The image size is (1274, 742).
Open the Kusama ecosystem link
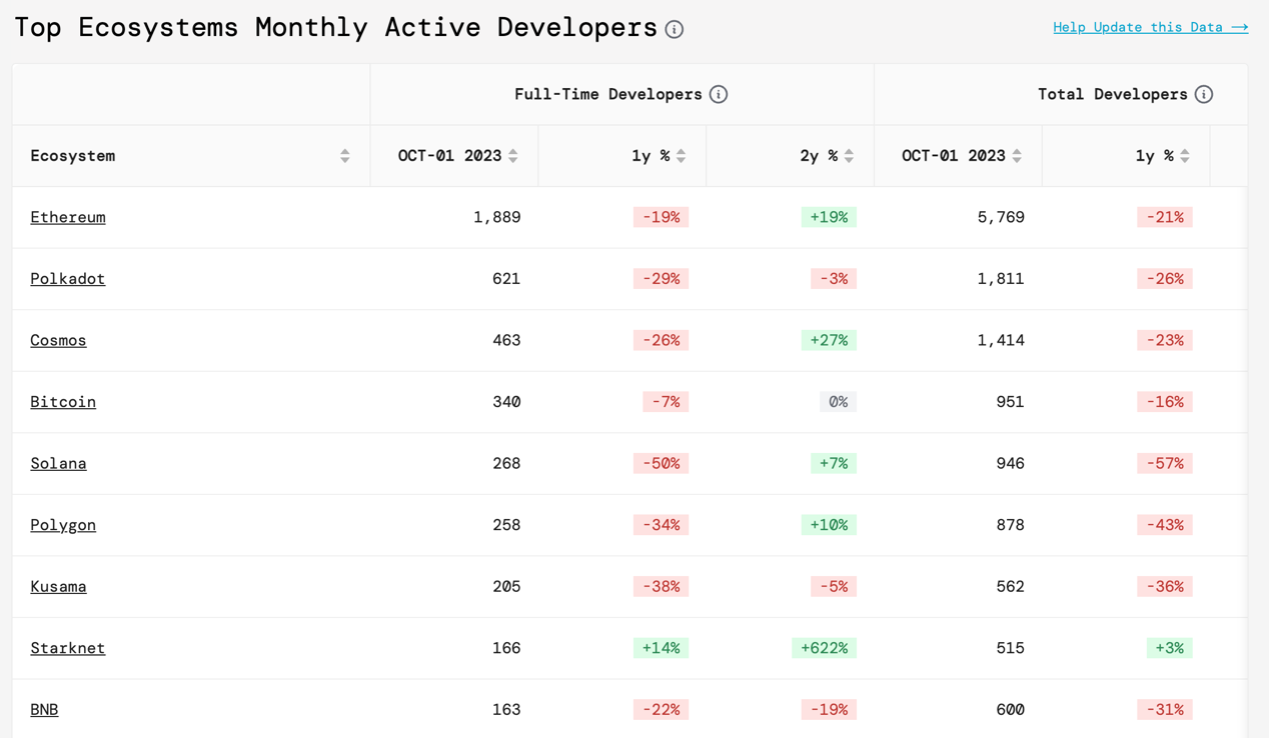tap(58, 587)
